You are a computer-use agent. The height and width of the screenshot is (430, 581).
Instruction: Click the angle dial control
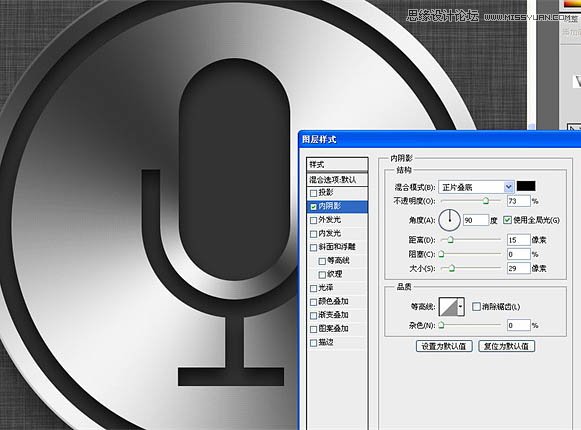(x=449, y=220)
